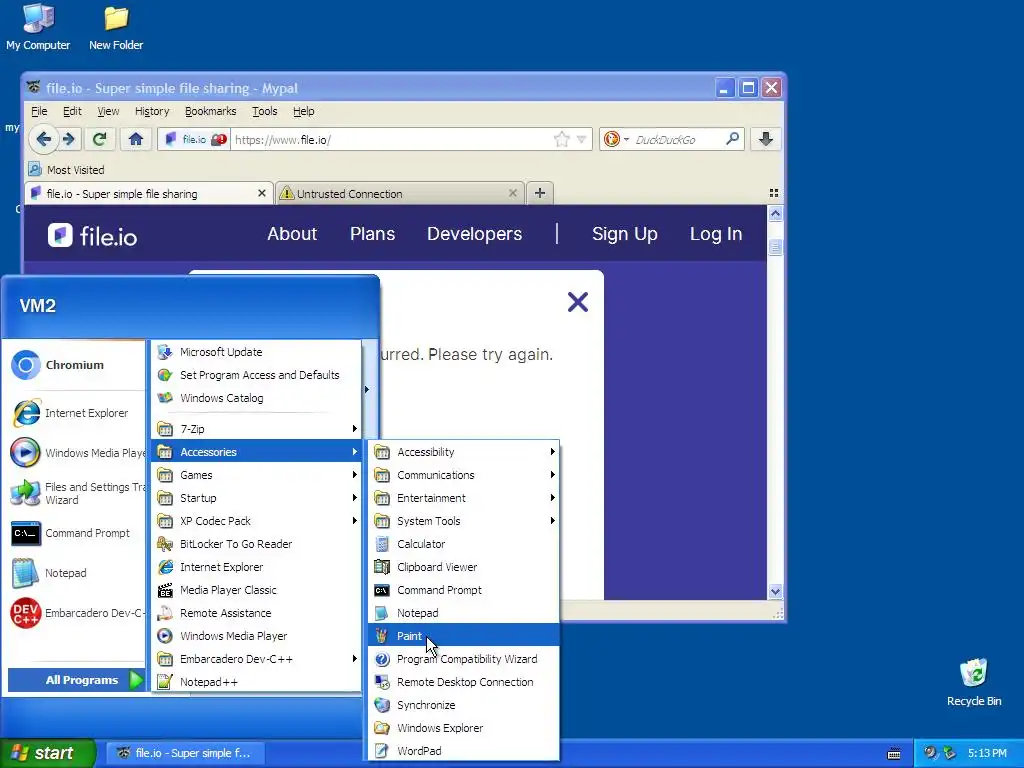
Task: Expand the Games submenu
Action: coord(256,475)
